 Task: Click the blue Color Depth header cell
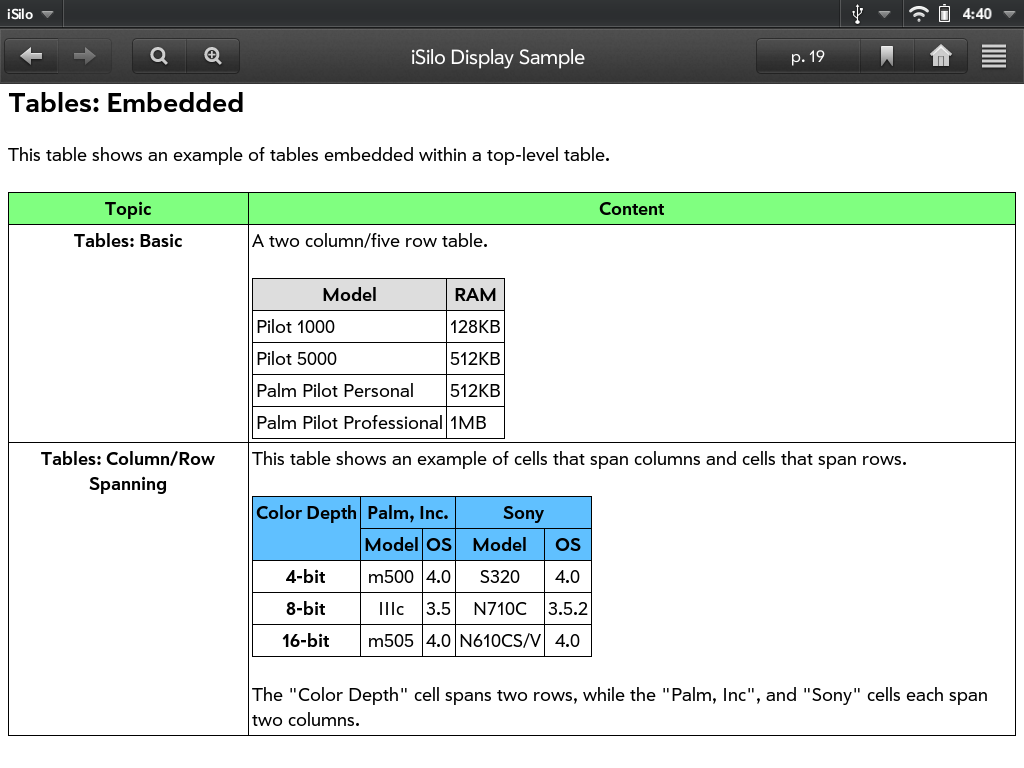306,528
